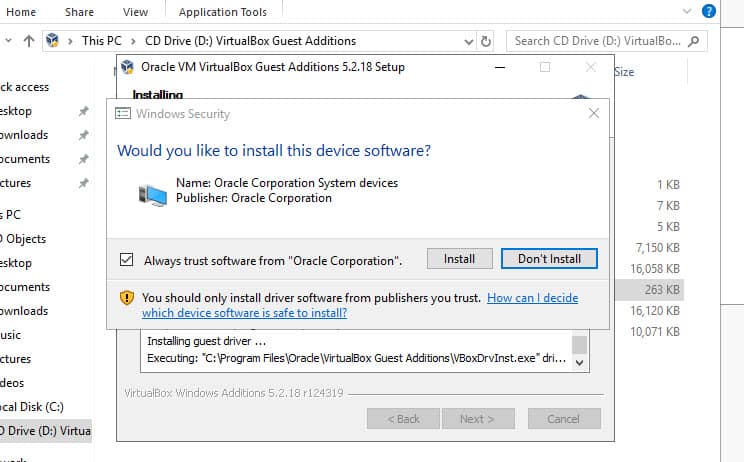
Task: Open the Share ribbon tab
Action: pyautogui.click(x=79, y=12)
